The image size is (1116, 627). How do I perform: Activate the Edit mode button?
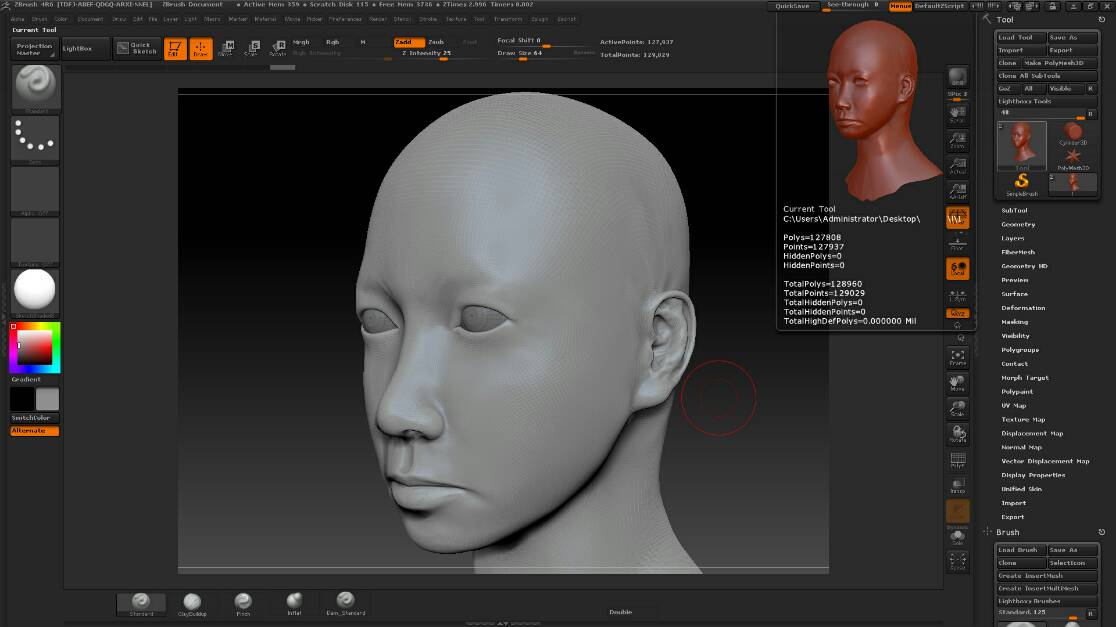click(x=175, y=49)
